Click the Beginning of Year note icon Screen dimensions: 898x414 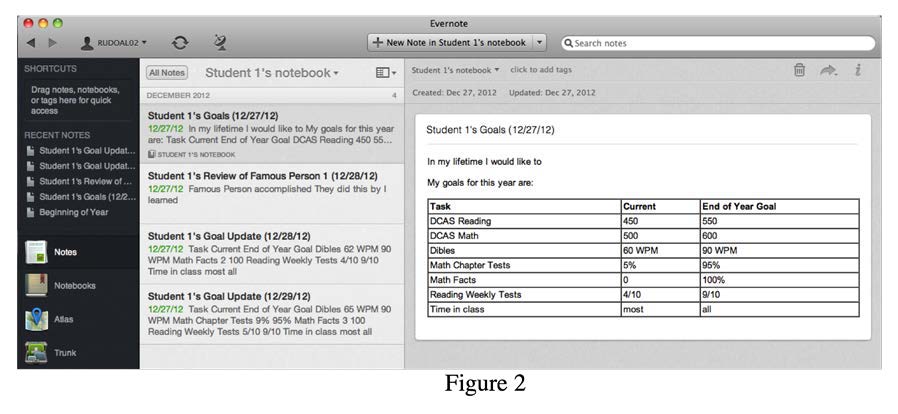[x=30, y=212]
